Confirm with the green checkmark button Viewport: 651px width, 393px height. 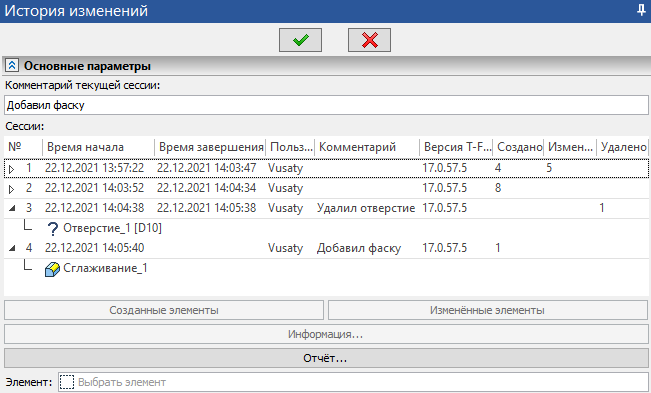300,40
